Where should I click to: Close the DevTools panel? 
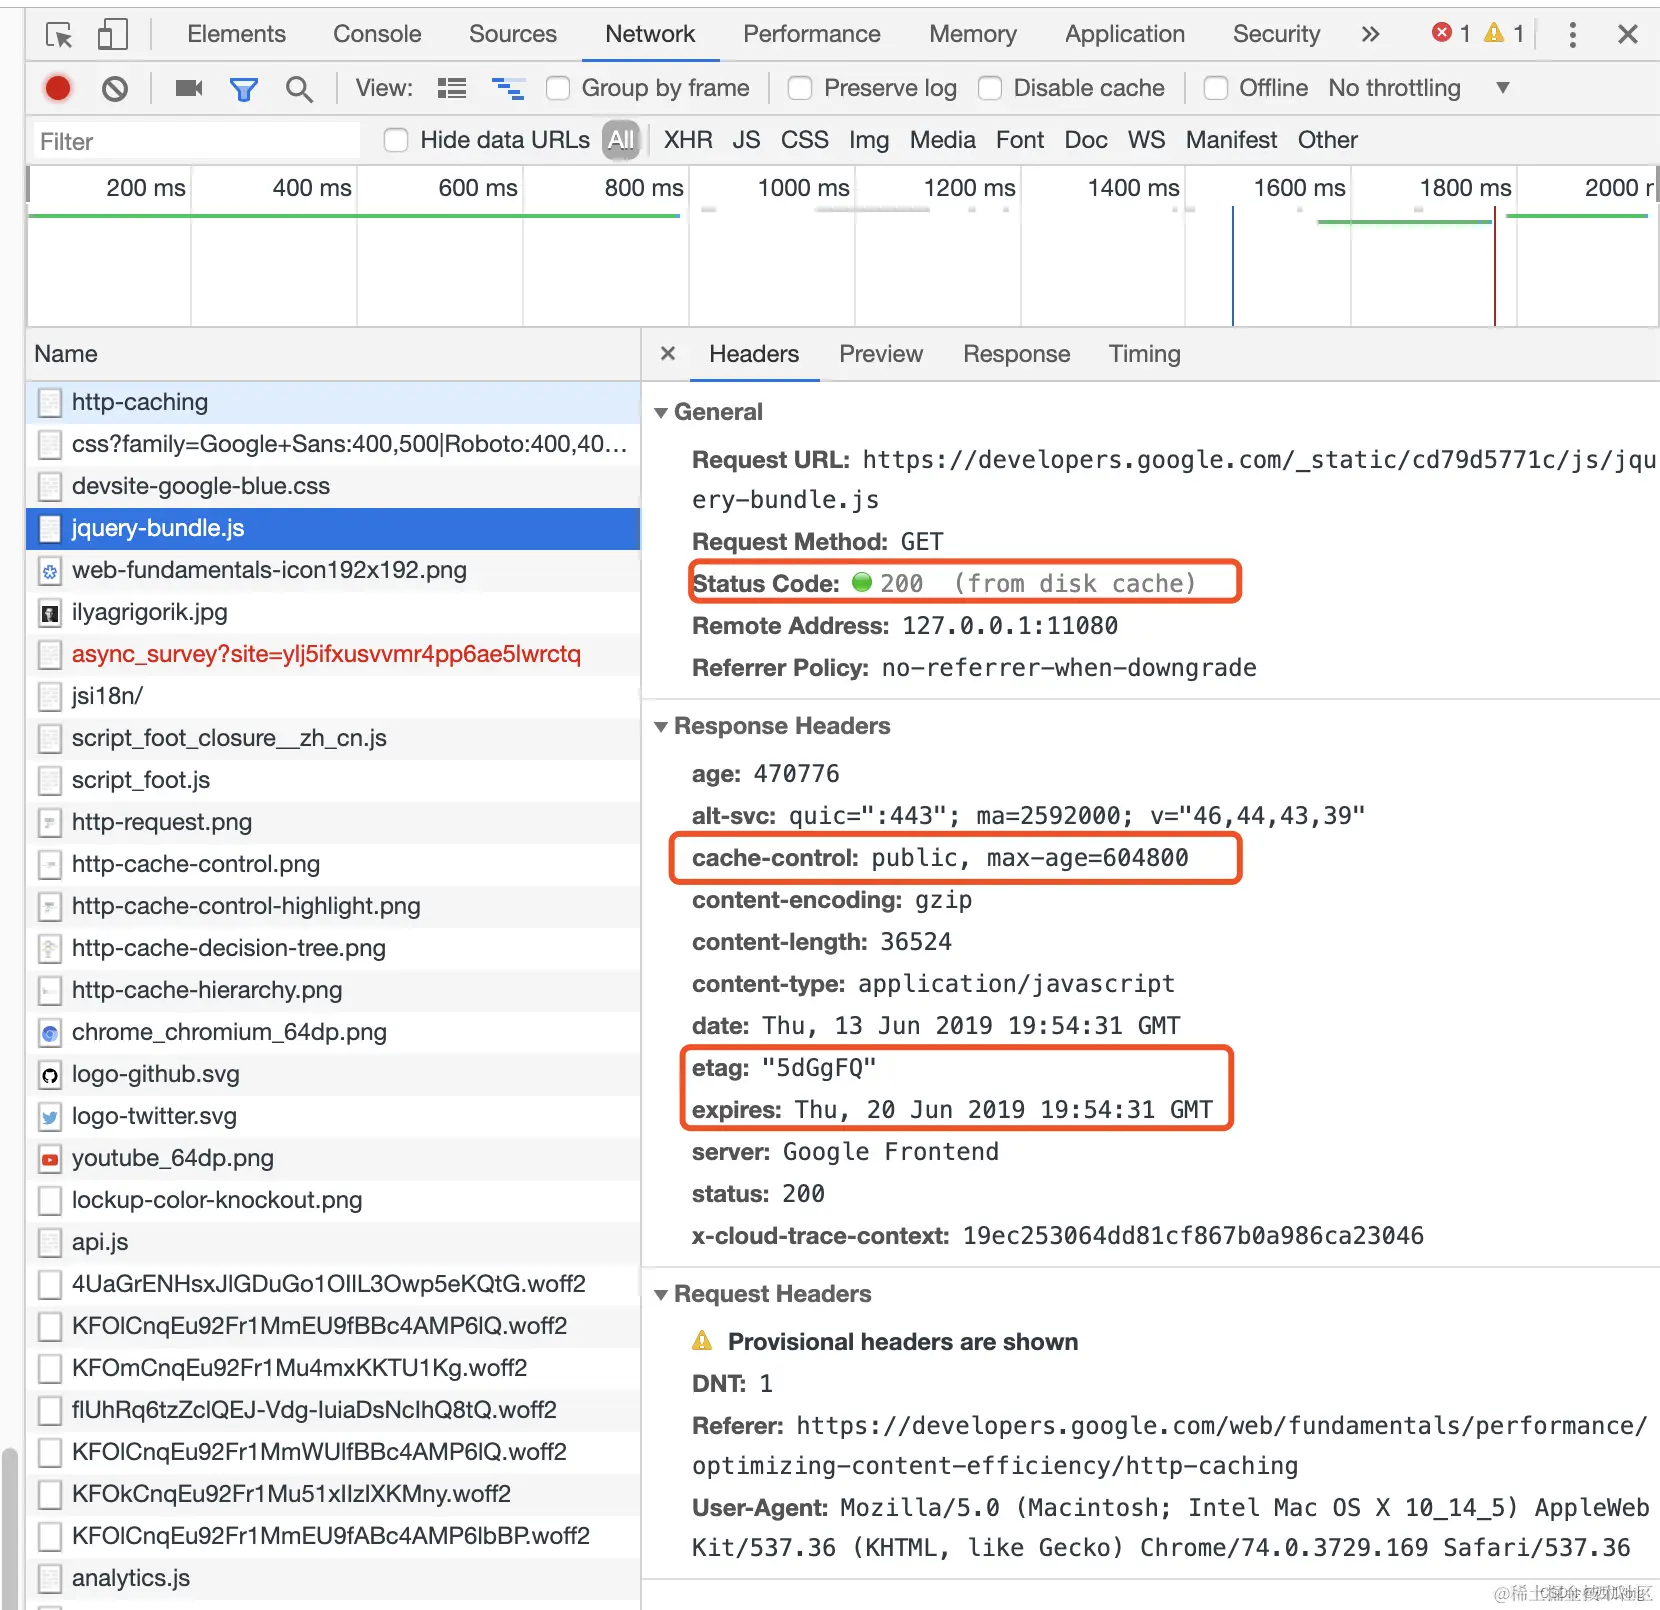click(x=1628, y=35)
